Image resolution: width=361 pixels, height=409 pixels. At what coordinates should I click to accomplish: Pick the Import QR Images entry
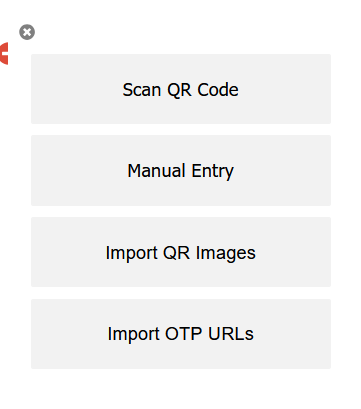(x=181, y=252)
